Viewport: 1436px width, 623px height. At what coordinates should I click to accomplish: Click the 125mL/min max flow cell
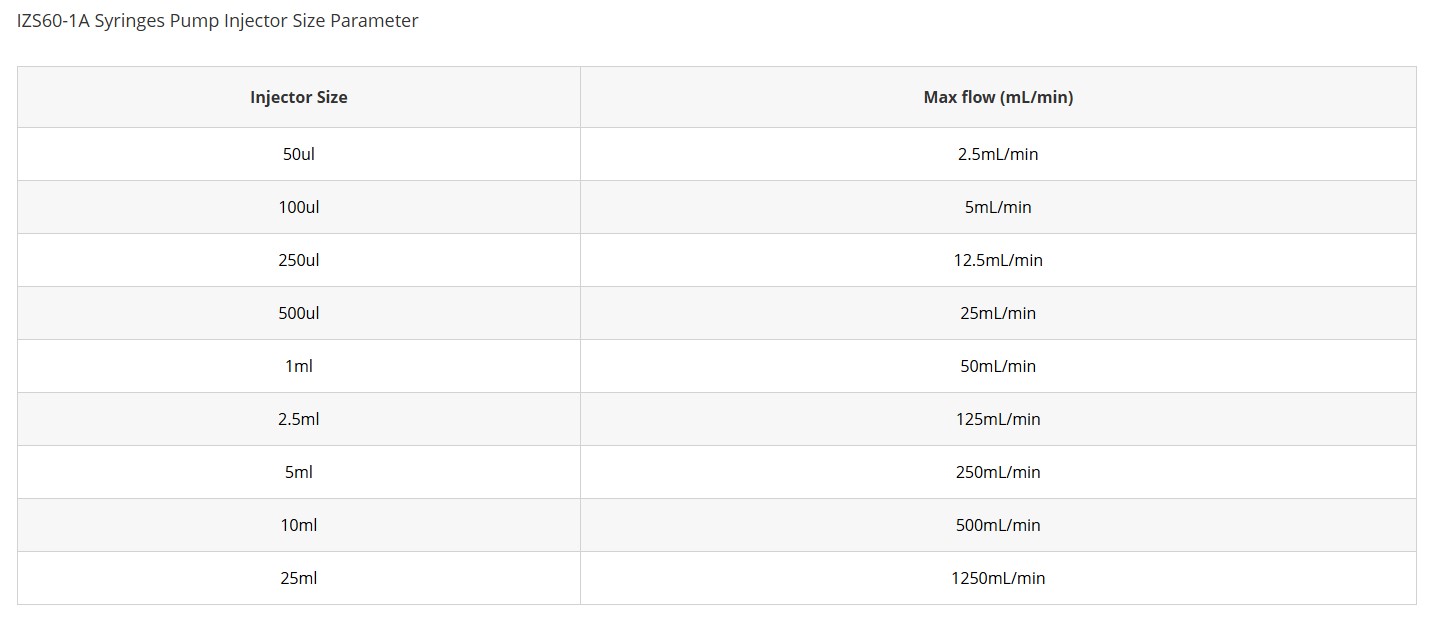[x=998, y=419]
